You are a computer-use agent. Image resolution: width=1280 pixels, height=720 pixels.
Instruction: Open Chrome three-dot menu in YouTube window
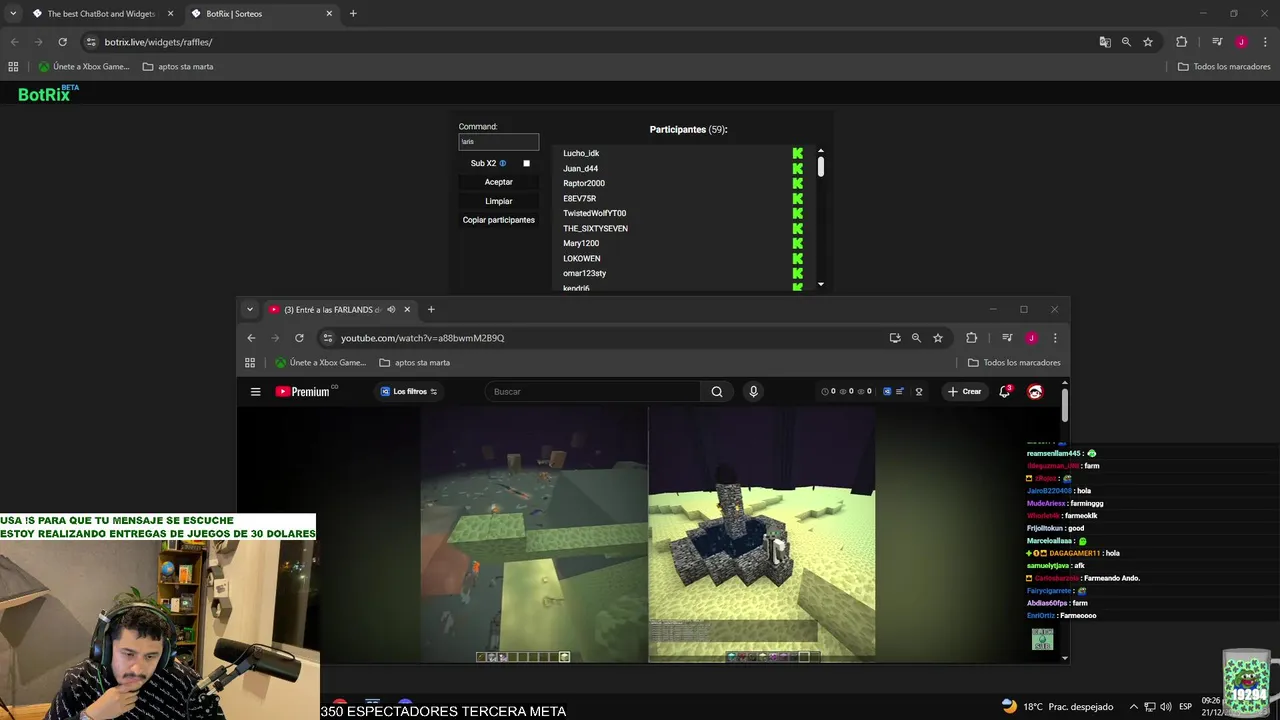[1055, 338]
